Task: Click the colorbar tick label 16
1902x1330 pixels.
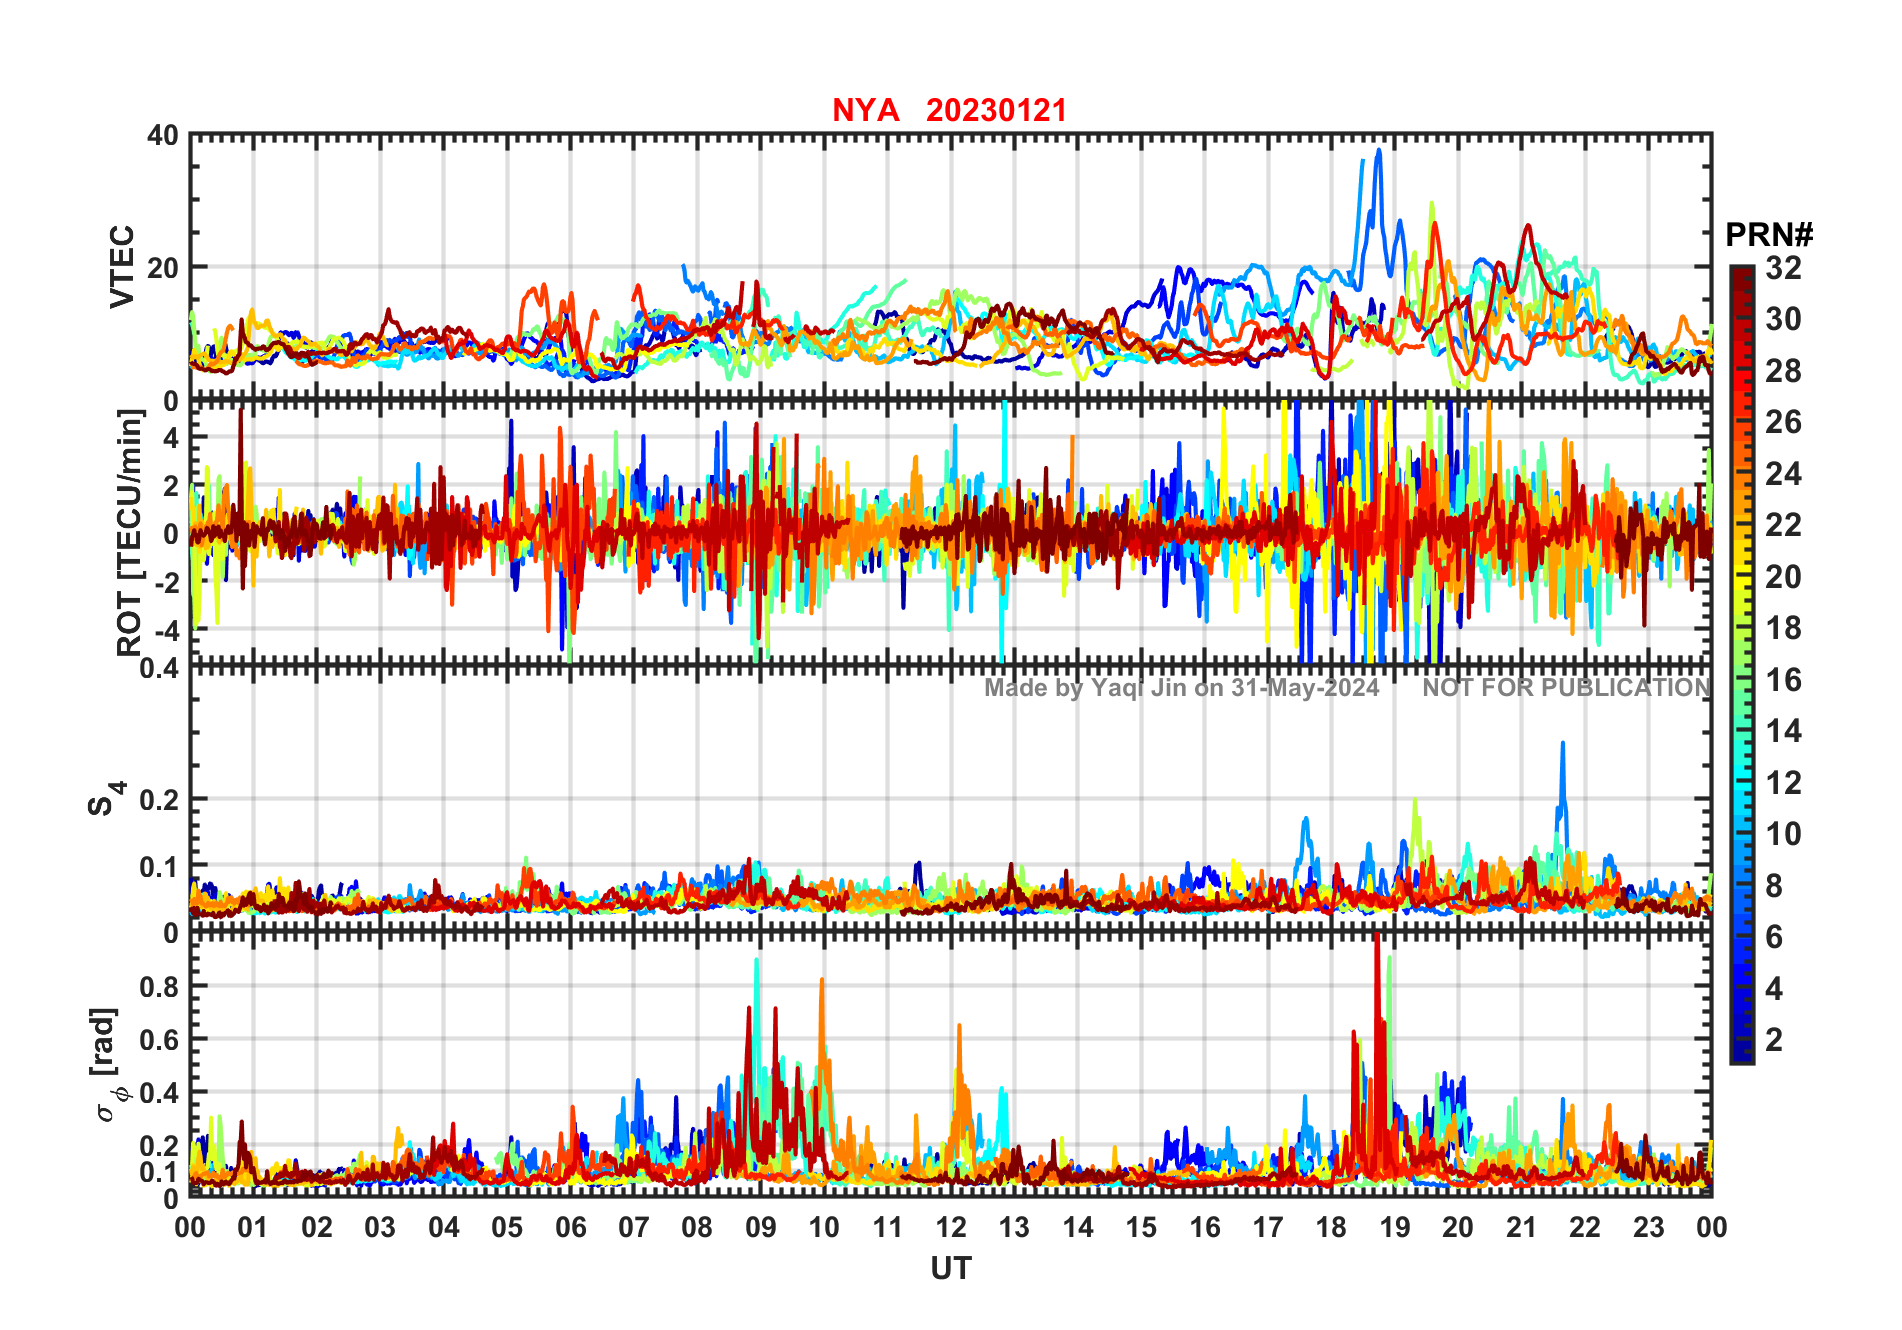Action: 1783,680
